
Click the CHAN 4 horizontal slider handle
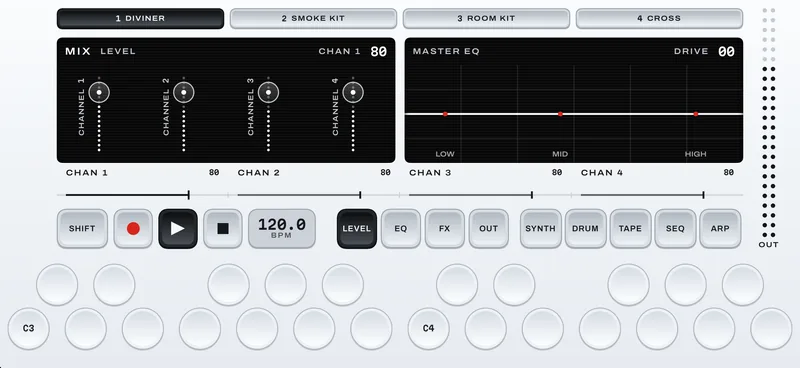click(704, 195)
